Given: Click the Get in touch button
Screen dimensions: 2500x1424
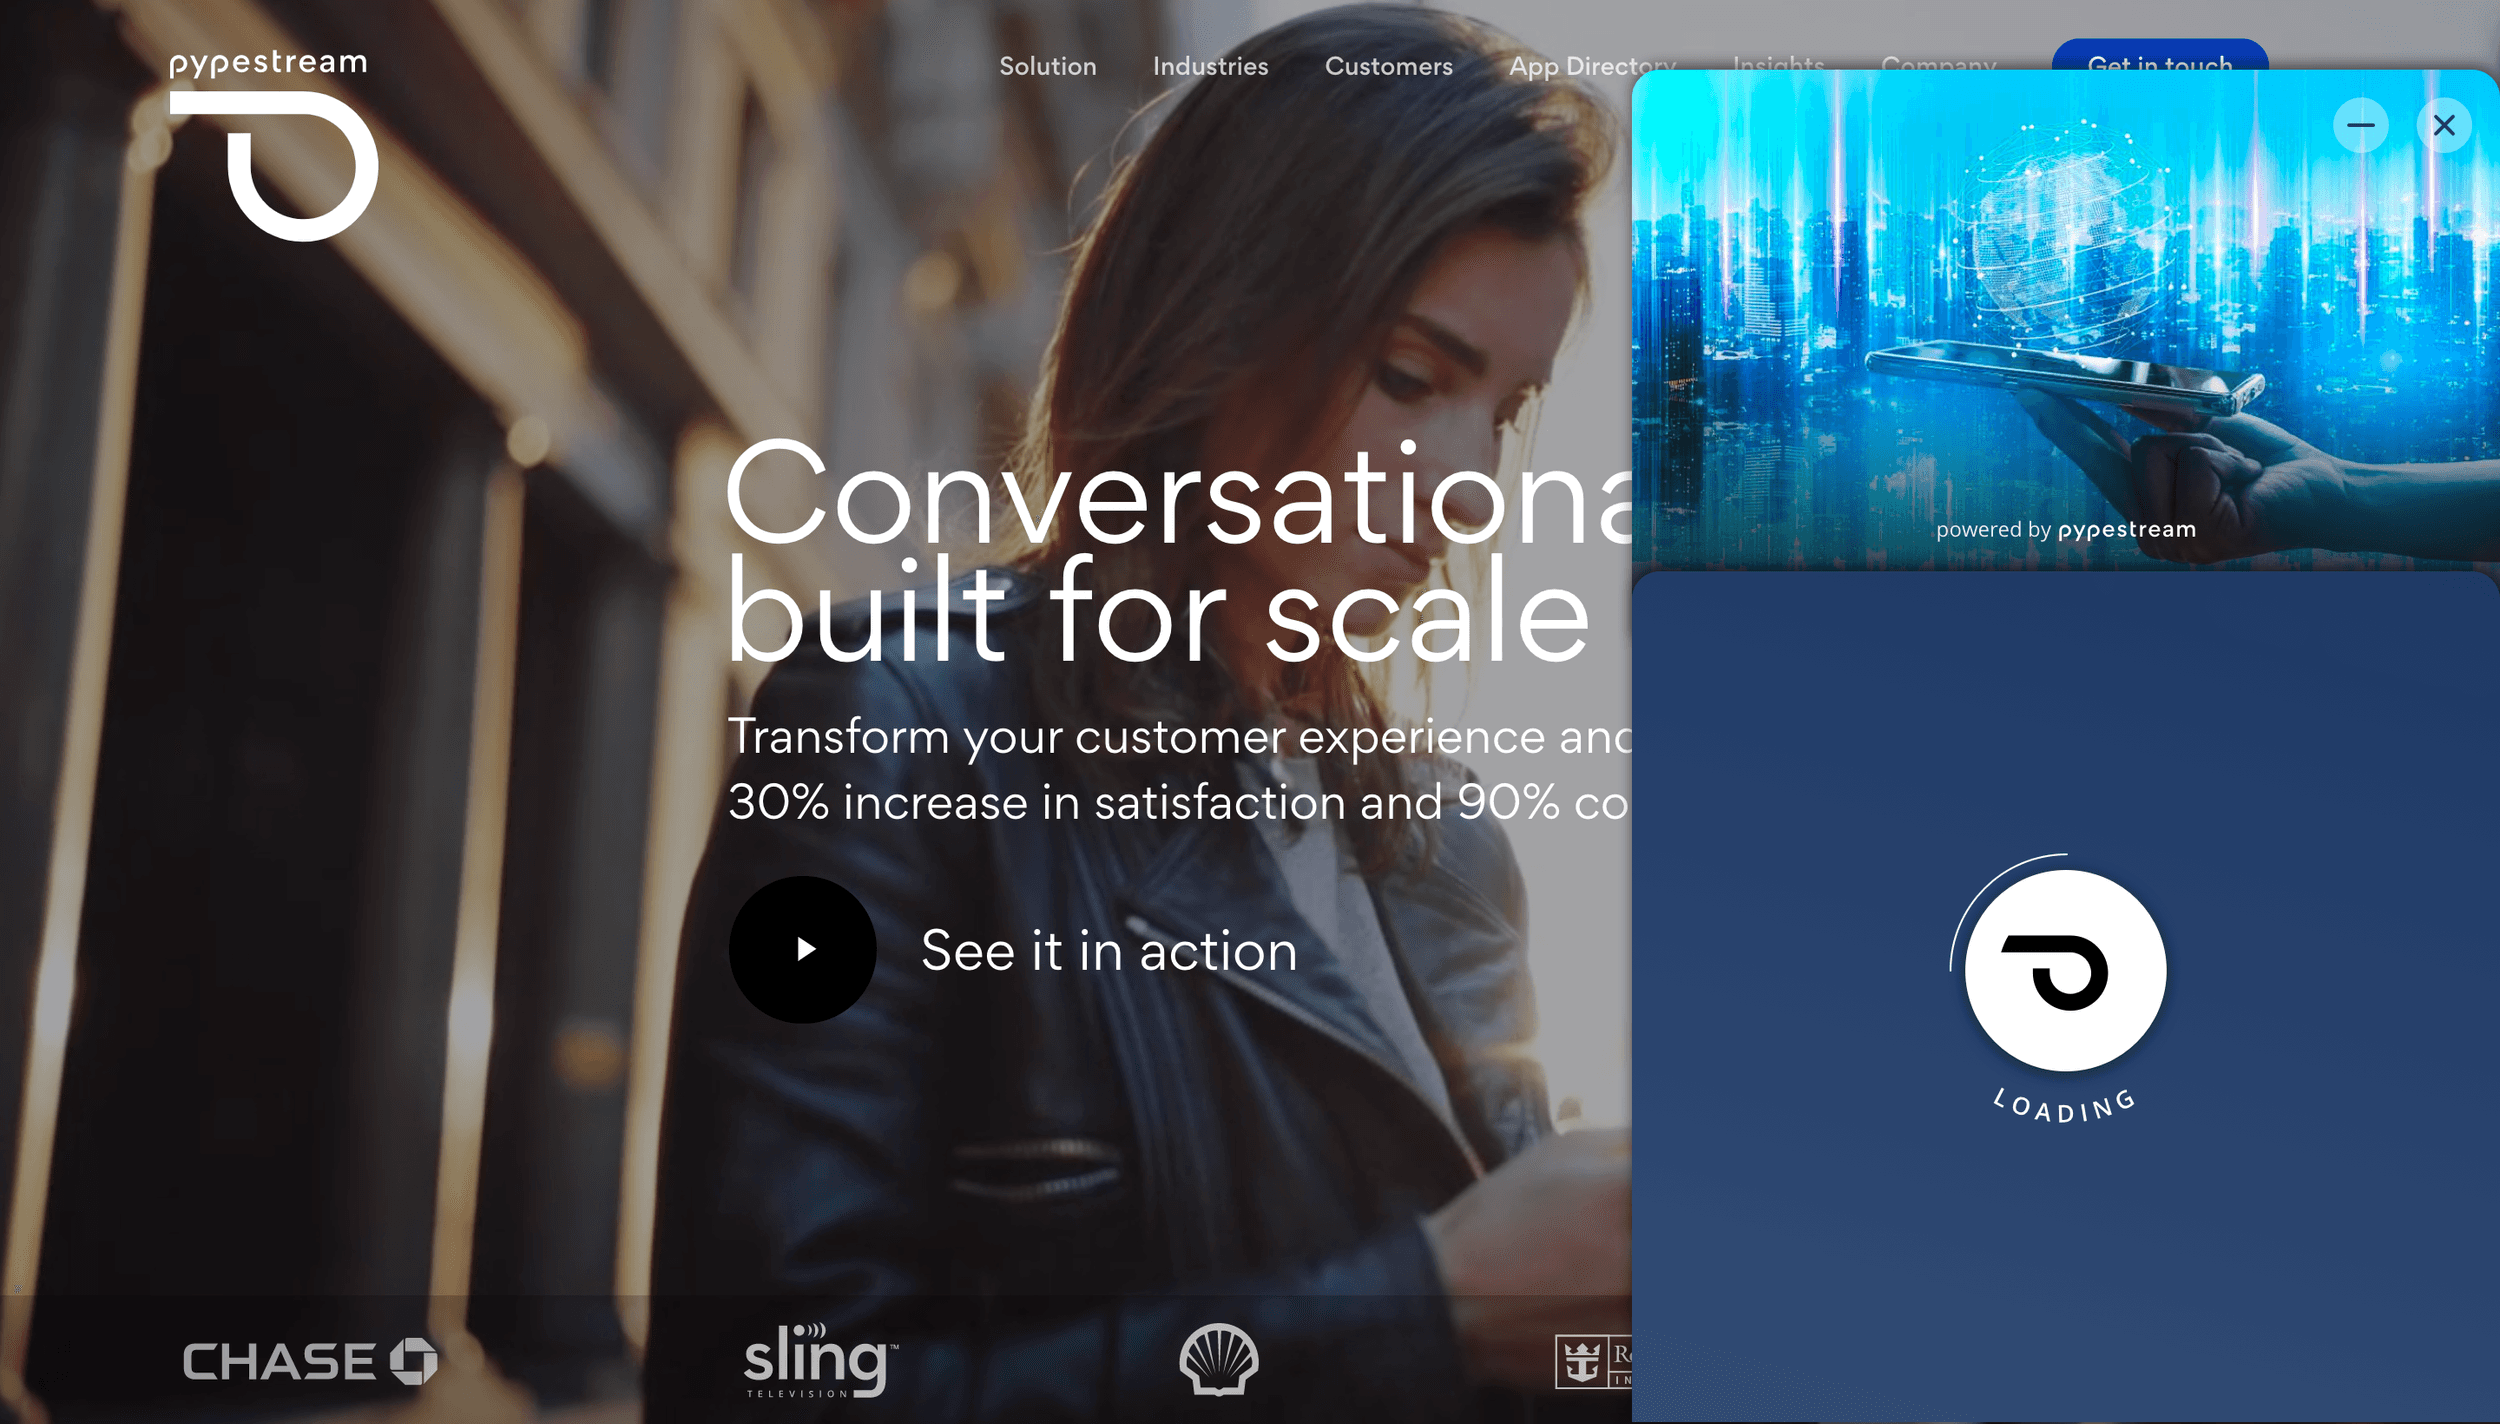Looking at the screenshot, I should coord(2159,55).
